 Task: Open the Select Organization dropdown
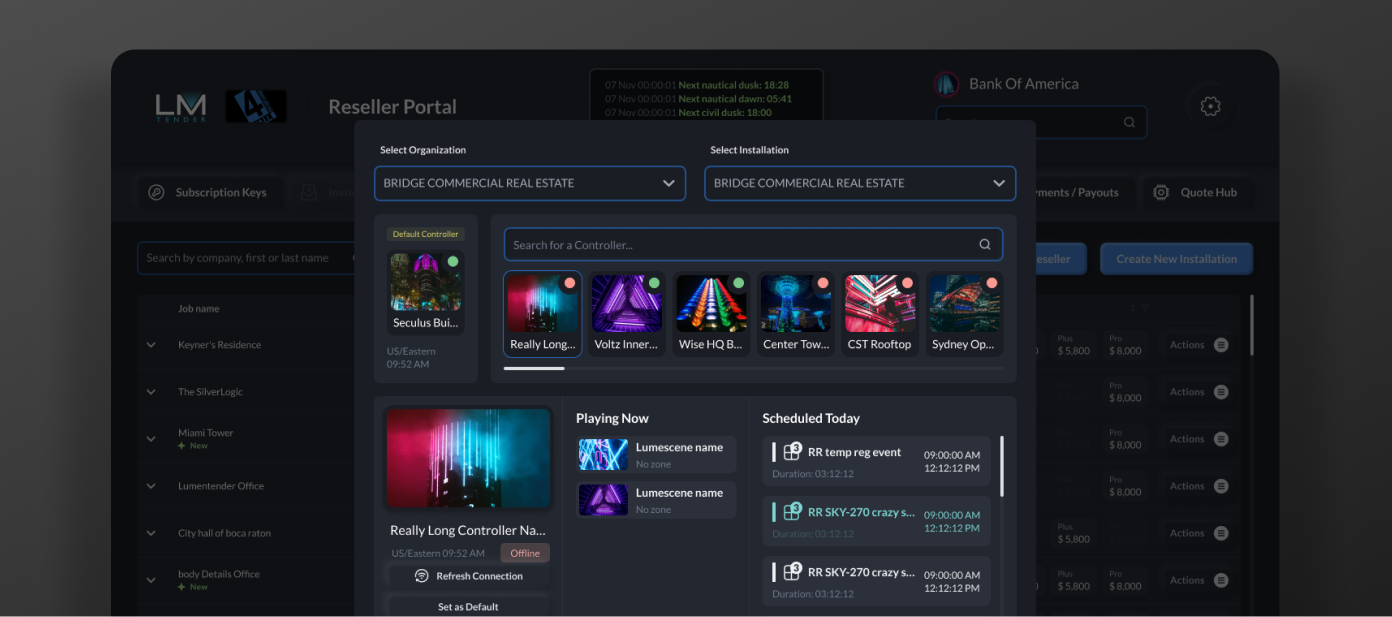pos(530,183)
